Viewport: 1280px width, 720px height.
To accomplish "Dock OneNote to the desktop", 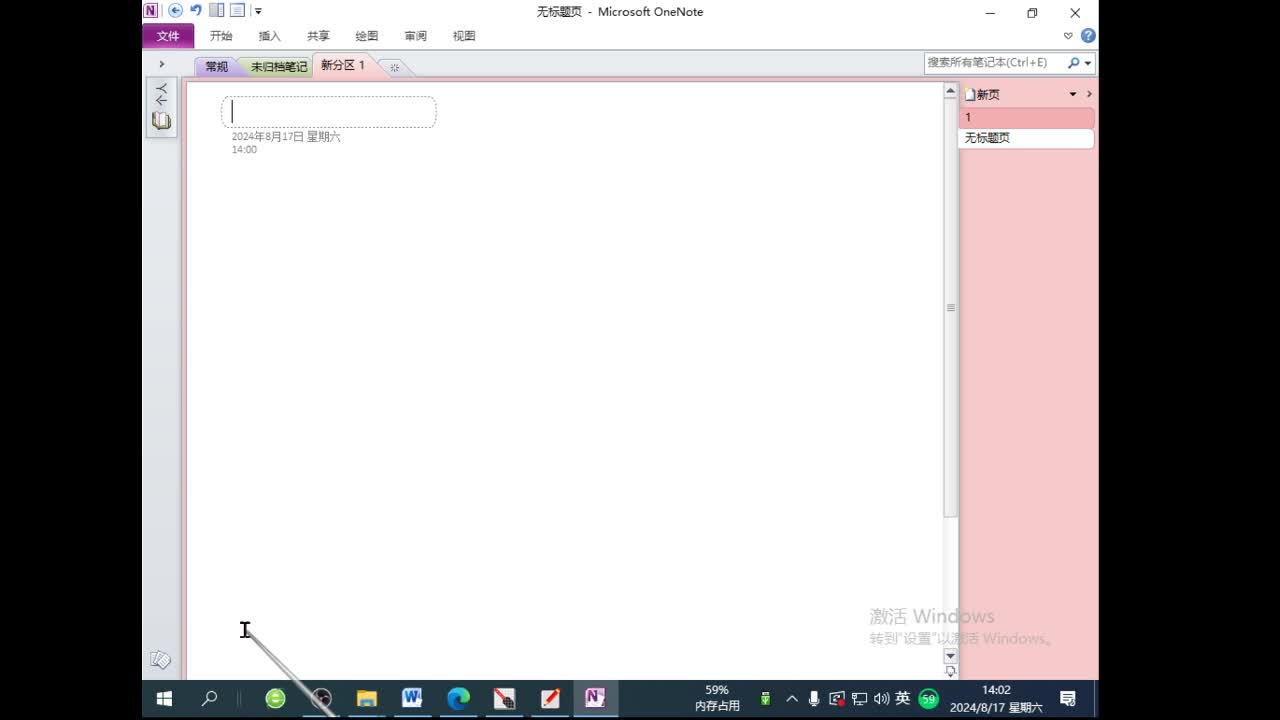I will 216,11.
